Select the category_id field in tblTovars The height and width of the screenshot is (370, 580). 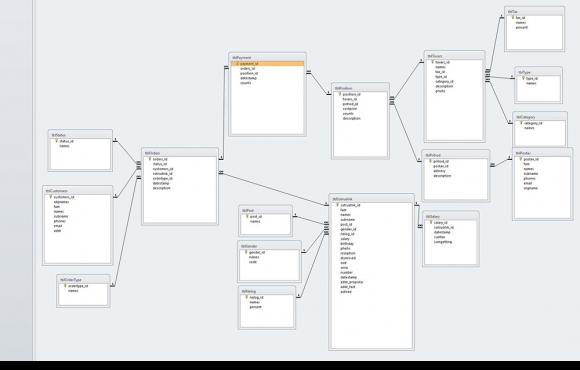click(x=444, y=81)
